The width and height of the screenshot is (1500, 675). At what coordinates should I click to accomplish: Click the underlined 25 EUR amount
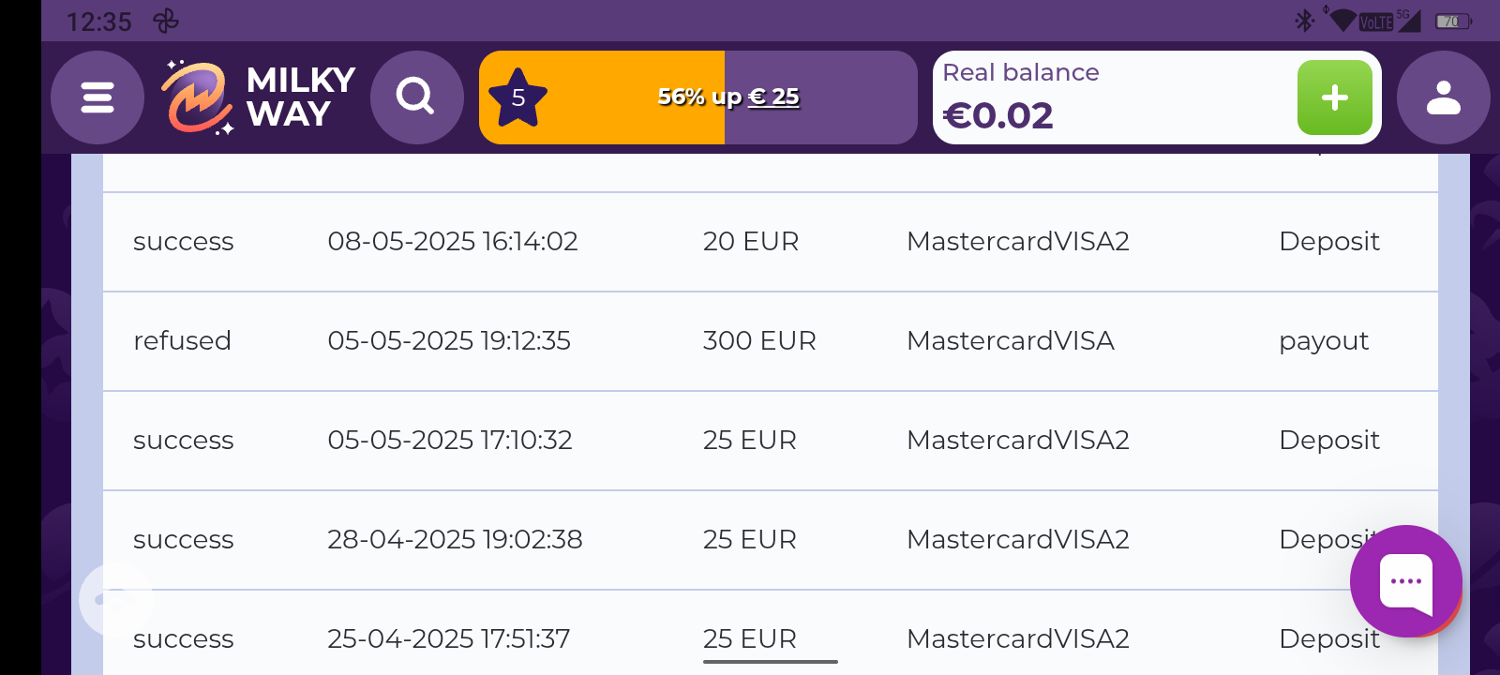click(750, 639)
